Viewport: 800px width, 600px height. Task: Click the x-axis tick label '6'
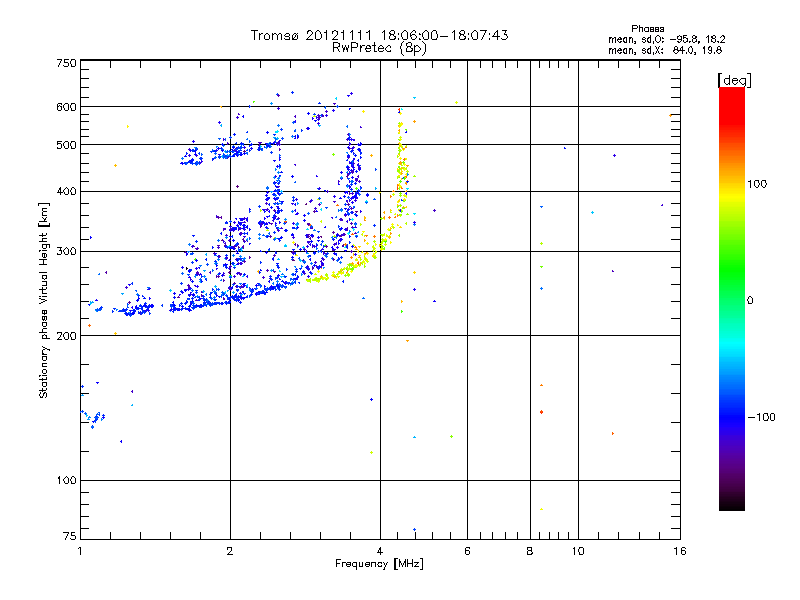point(467,551)
